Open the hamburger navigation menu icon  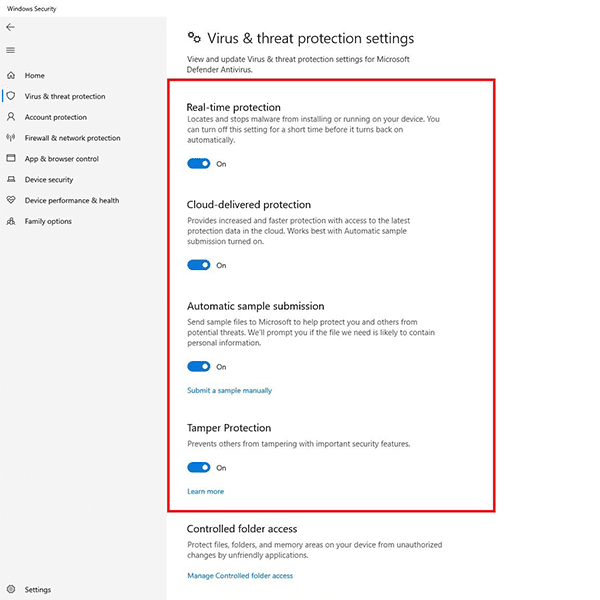pos(10,50)
